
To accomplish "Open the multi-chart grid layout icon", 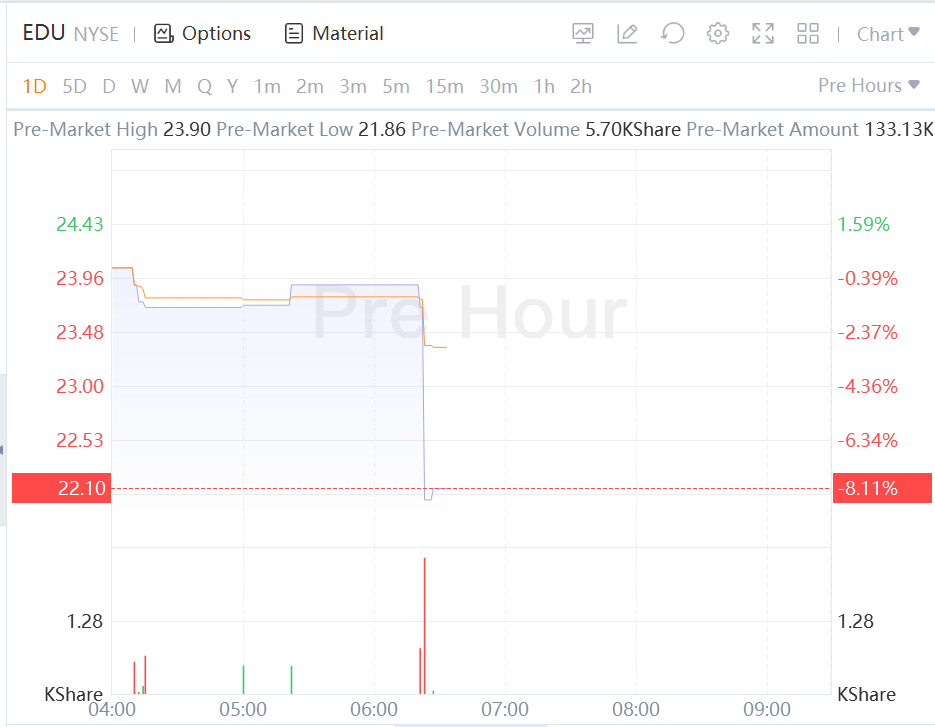I will [x=808, y=33].
